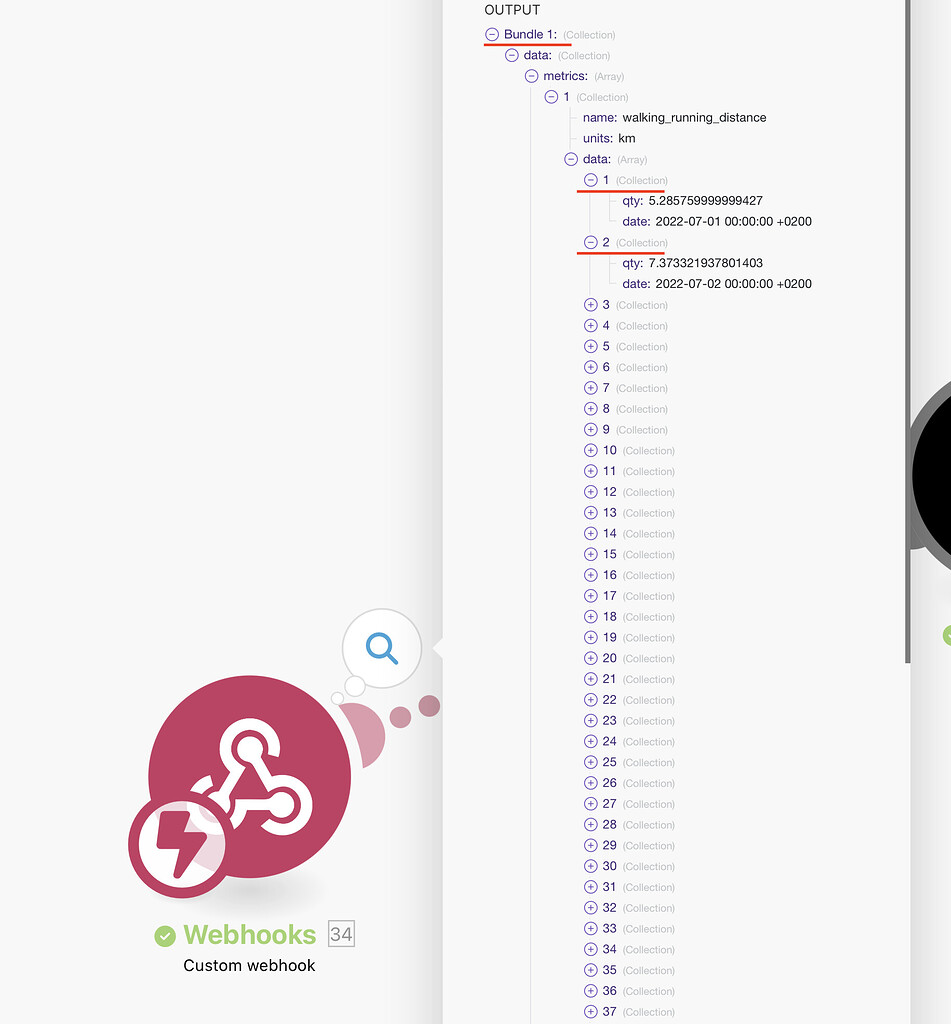Click the green checkmark next to Webhooks
This screenshot has width=951, height=1024.
click(x=164, y=936)
